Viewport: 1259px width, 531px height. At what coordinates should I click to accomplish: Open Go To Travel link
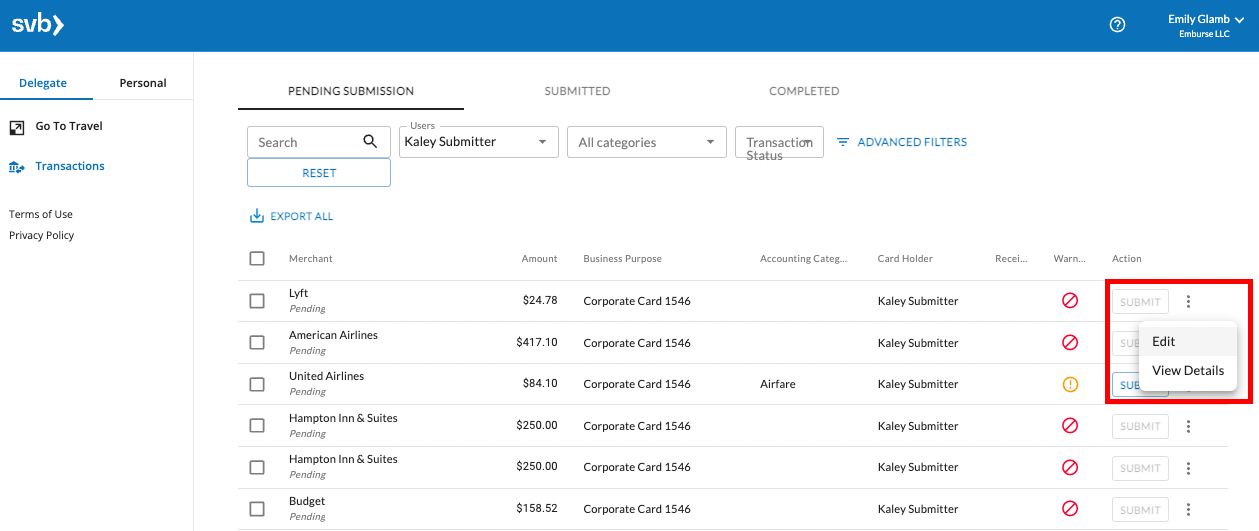(69, 126)
